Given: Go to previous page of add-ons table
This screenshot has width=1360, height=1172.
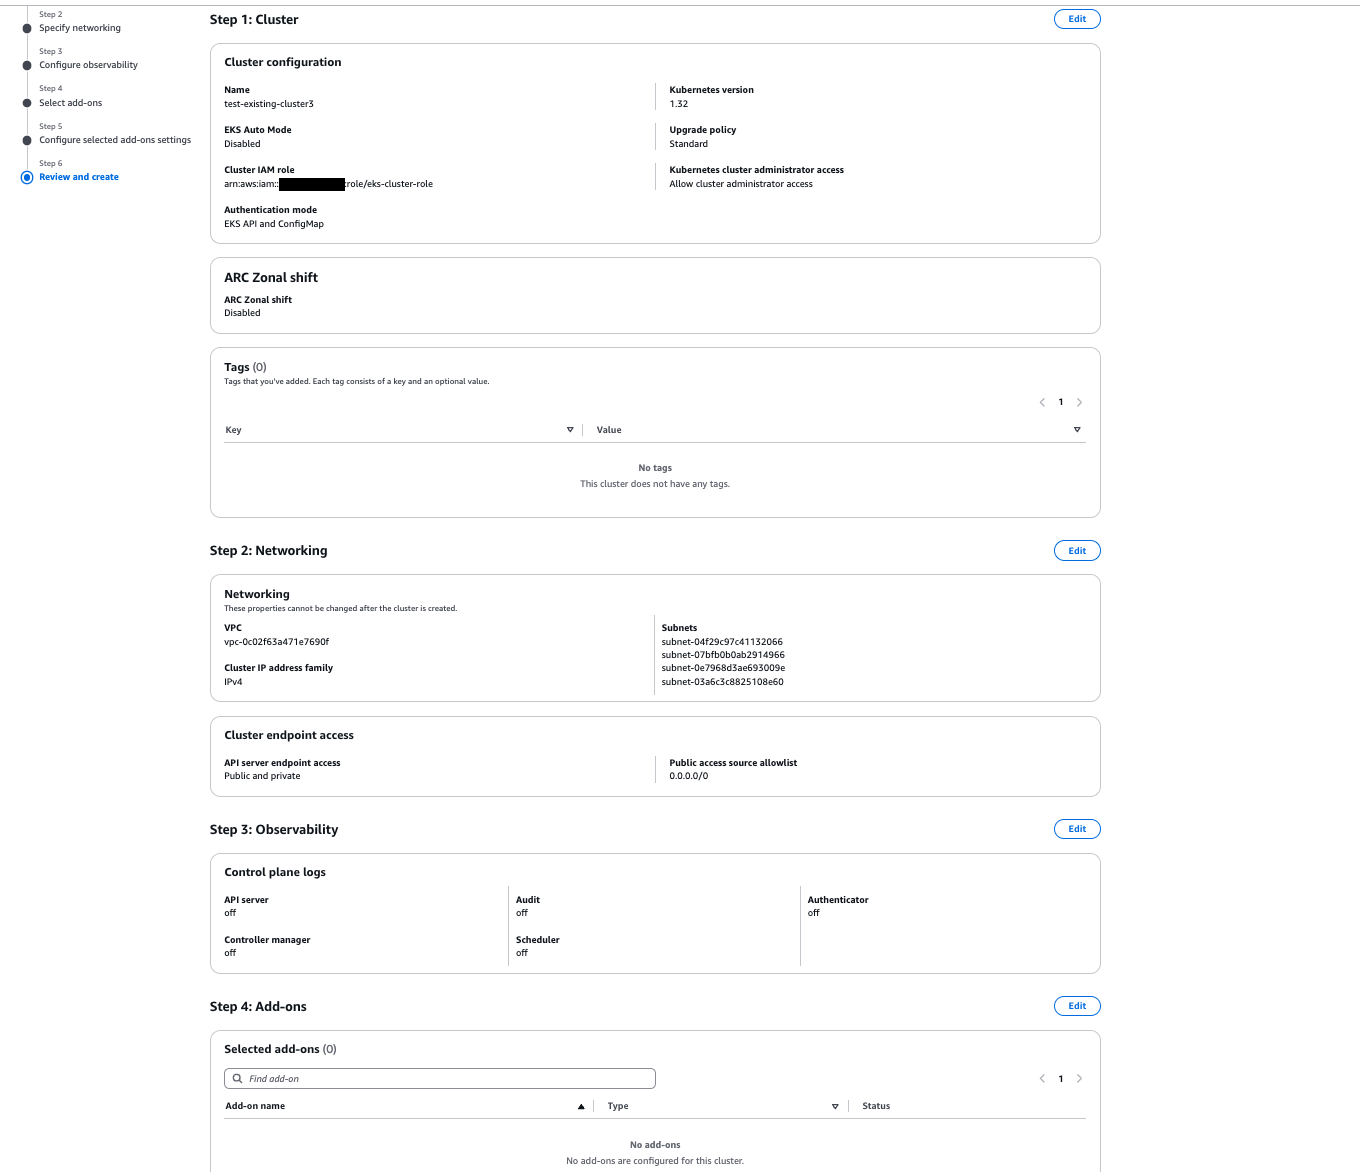Looking at the screenshot, I should pyautogui.click(x=1042, y=1079).
